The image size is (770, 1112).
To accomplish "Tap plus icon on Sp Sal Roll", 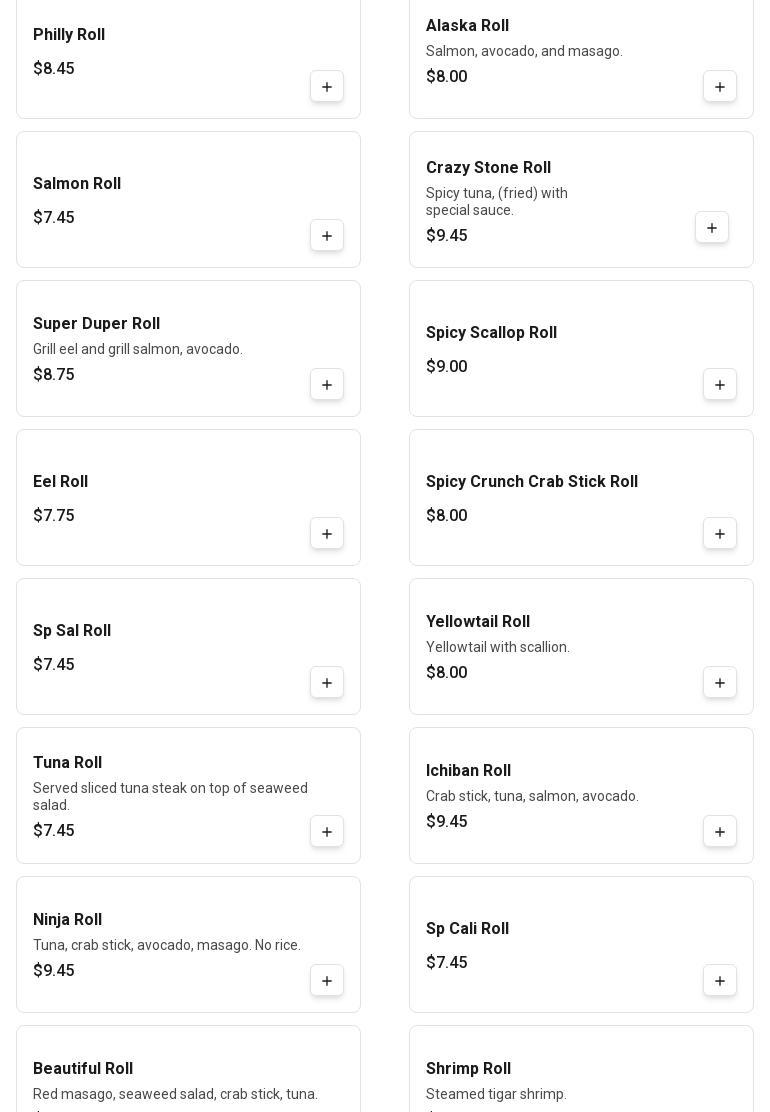I will point(327,683).
